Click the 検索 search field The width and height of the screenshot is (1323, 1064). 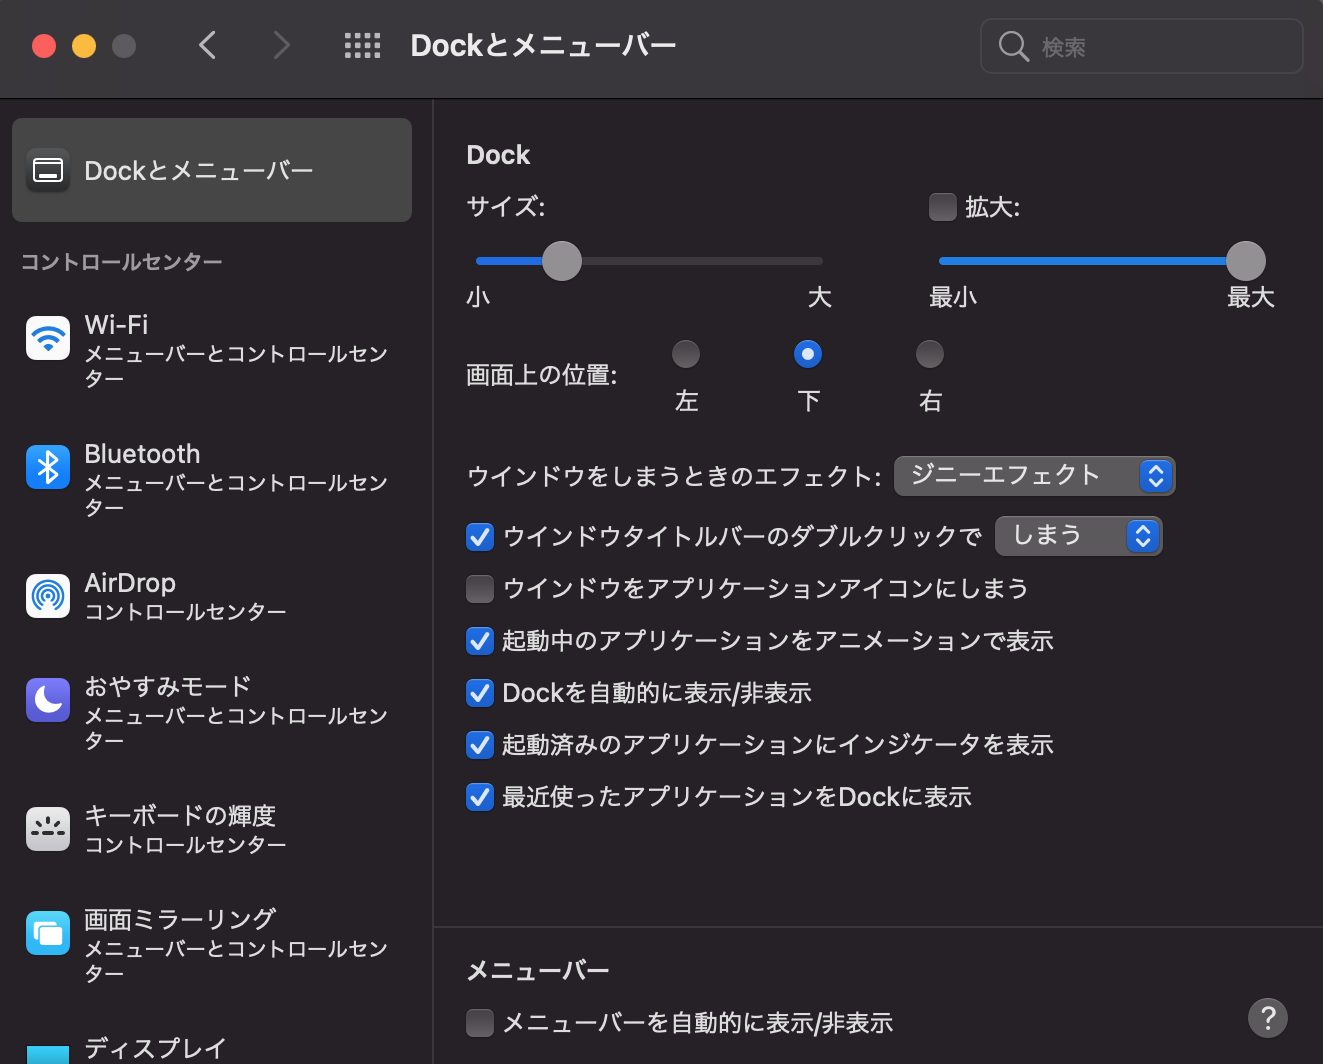pos(1142,46)
